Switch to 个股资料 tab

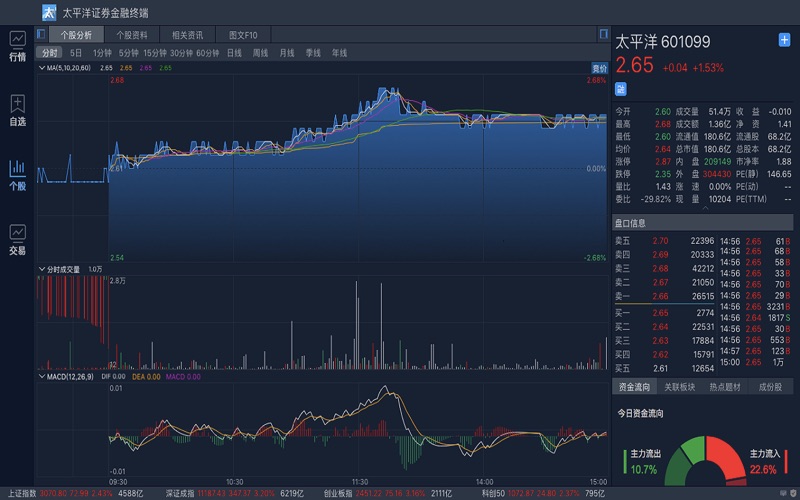[x=132, y=35]
